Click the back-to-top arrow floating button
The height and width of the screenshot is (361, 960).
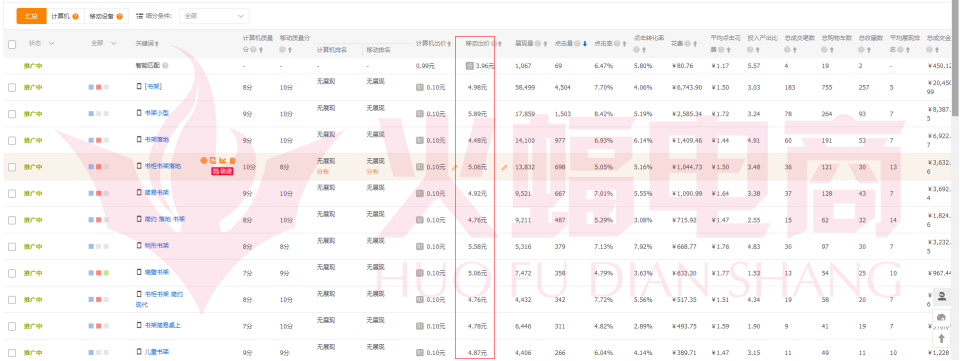coord(941,338)
